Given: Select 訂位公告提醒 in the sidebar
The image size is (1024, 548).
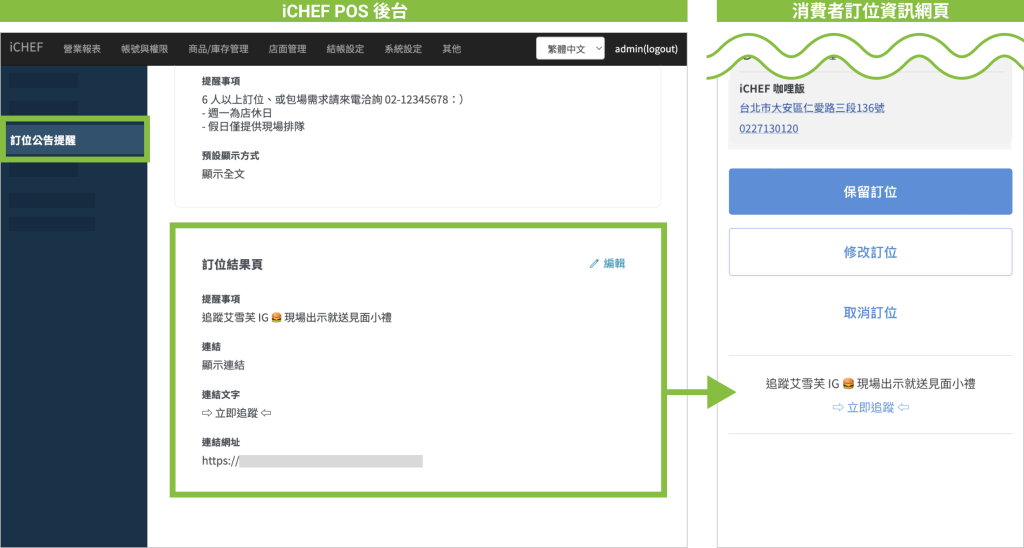Looking at the screenshot, I should coord(75,140).
